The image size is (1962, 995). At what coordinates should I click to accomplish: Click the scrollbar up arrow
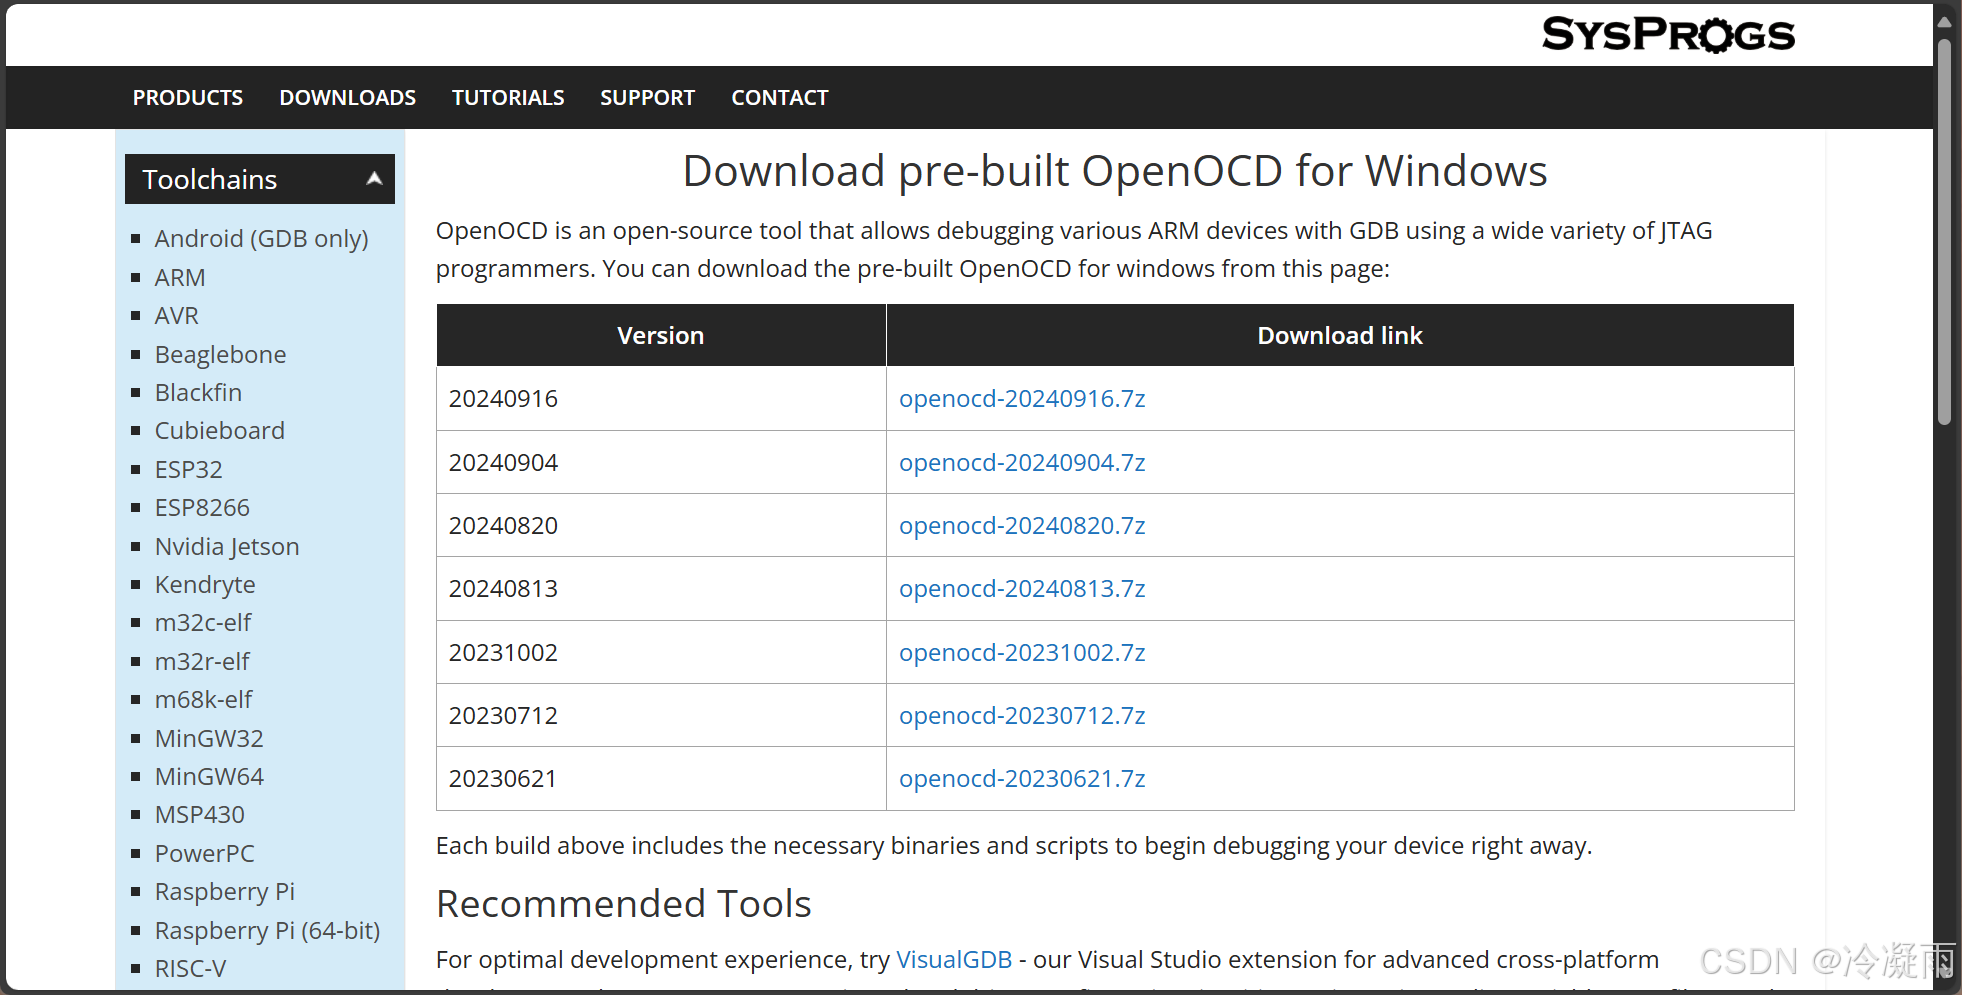click(1945, 20)
